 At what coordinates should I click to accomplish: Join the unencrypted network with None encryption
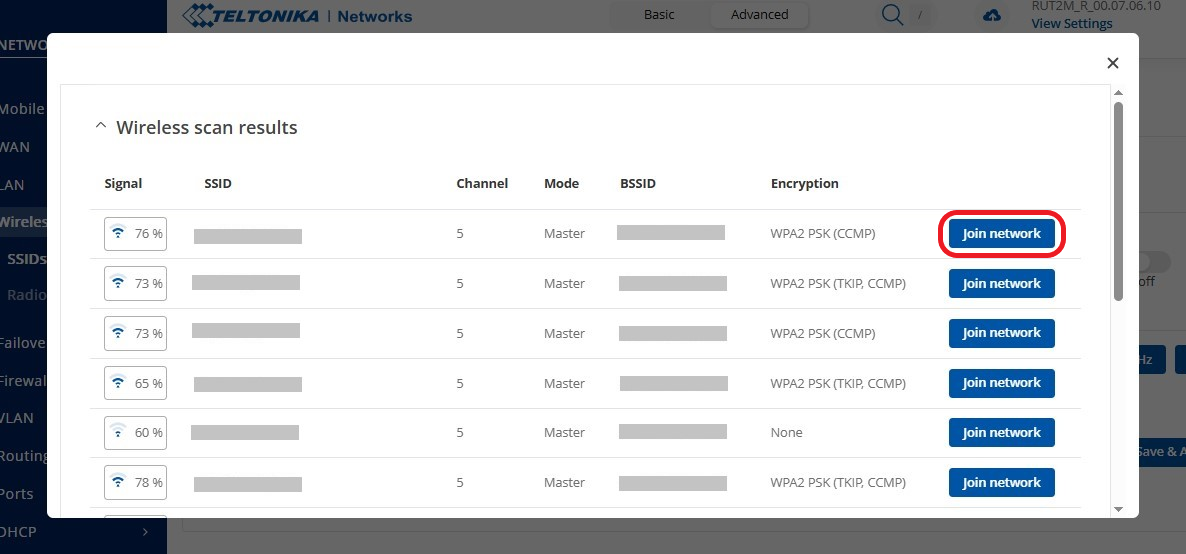(1001, 433)
